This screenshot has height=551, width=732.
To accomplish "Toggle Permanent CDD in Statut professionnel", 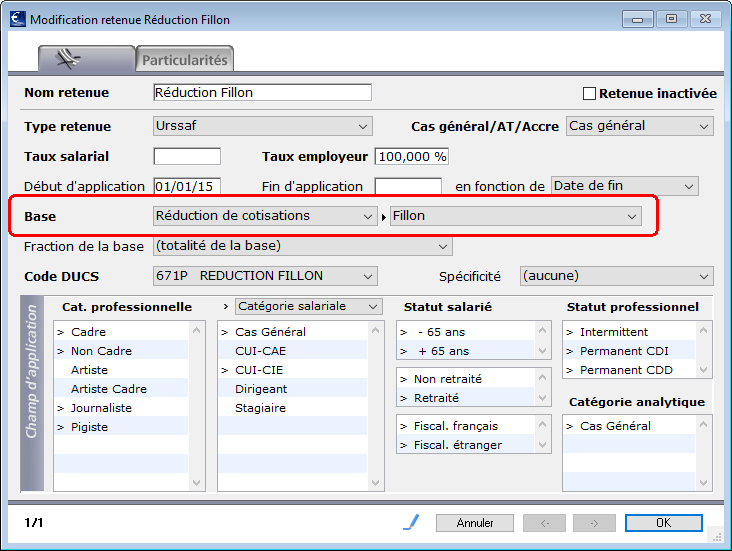I will click(x=629, y=370).
